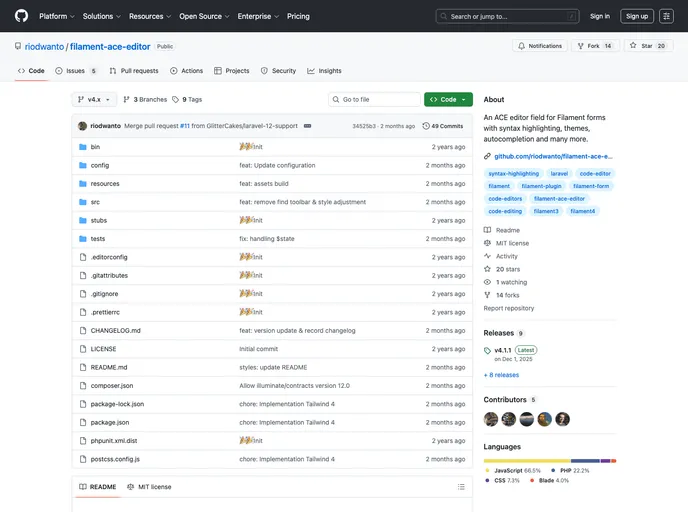Open pull request #11 link

coord(185,126)
